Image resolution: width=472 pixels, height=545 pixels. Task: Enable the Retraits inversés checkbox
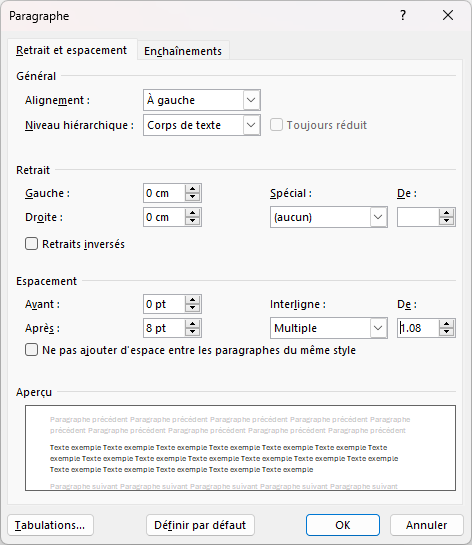[x=31, y=244]
